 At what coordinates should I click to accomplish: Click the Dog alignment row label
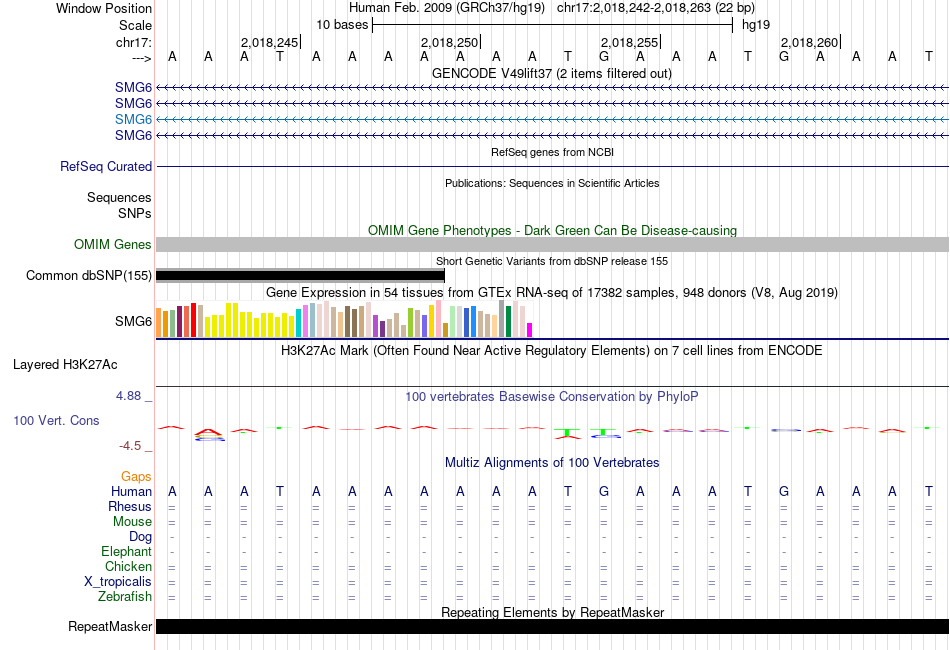140,537
